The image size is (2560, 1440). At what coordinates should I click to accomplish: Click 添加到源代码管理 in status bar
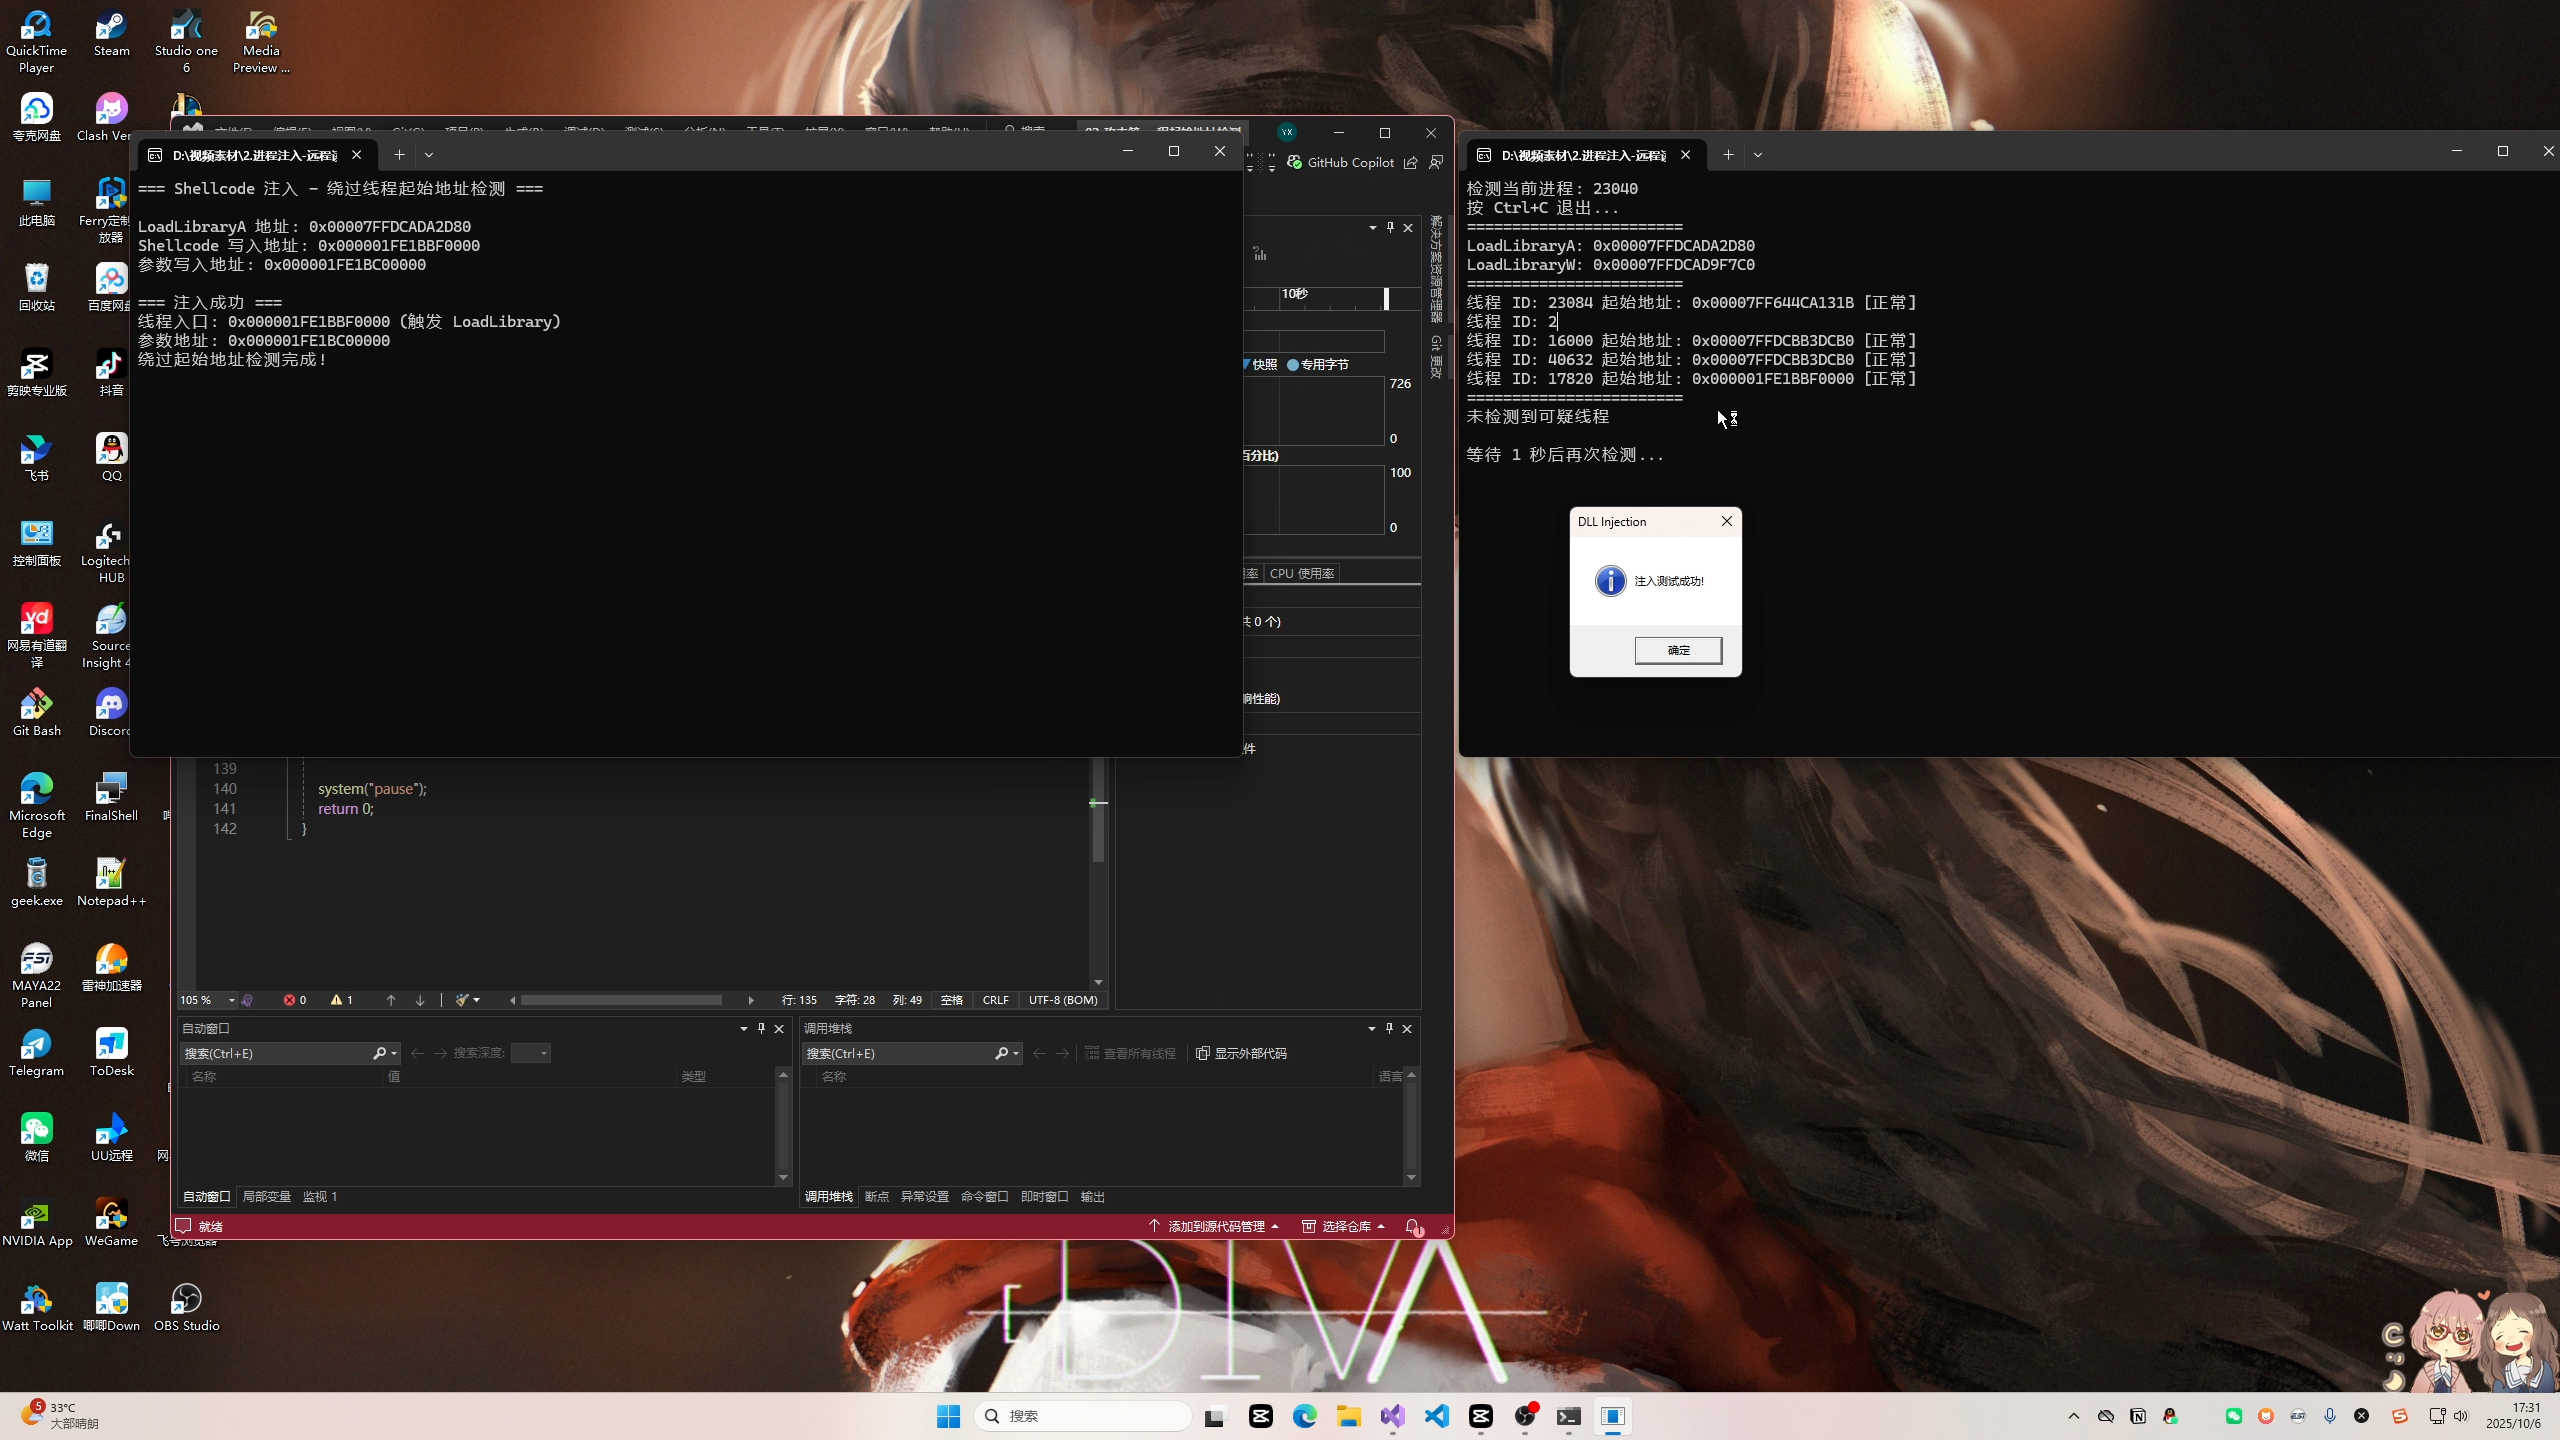pos(1215,1226)
